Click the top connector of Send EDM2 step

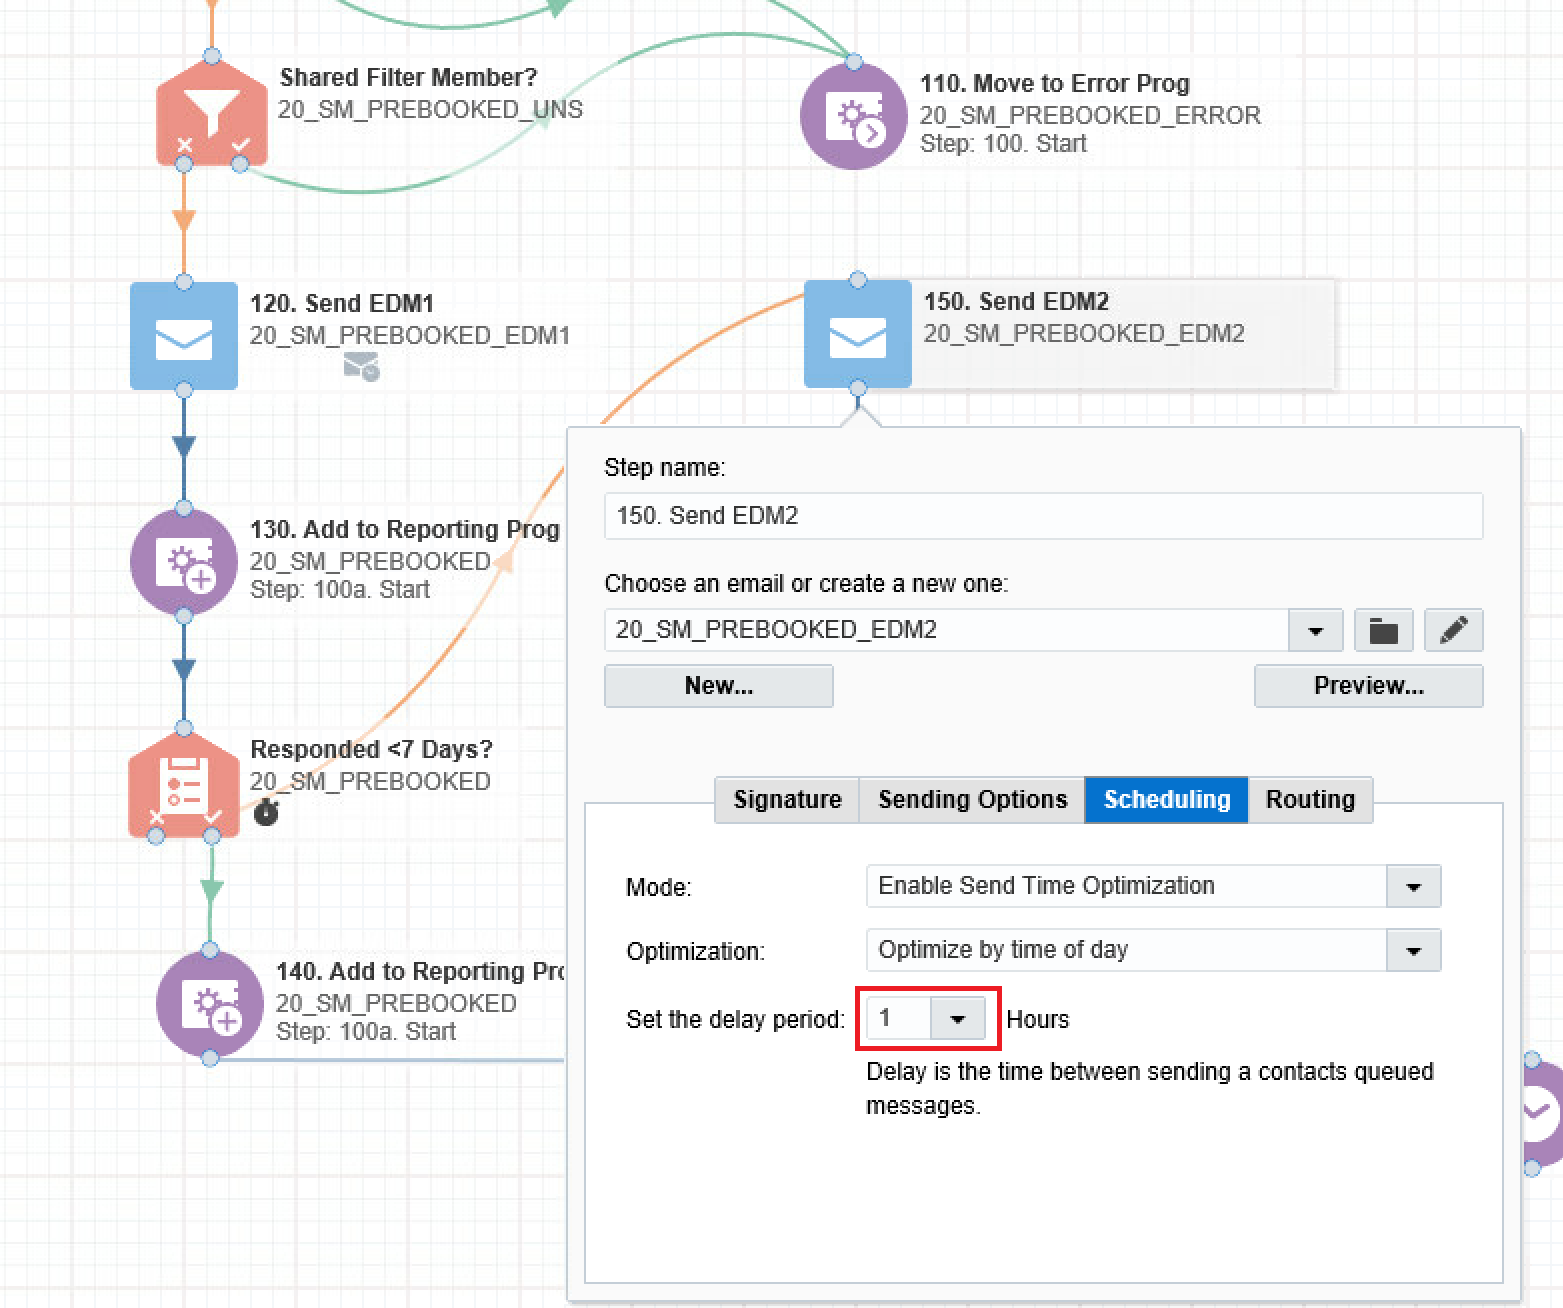(x=858, y=280)
